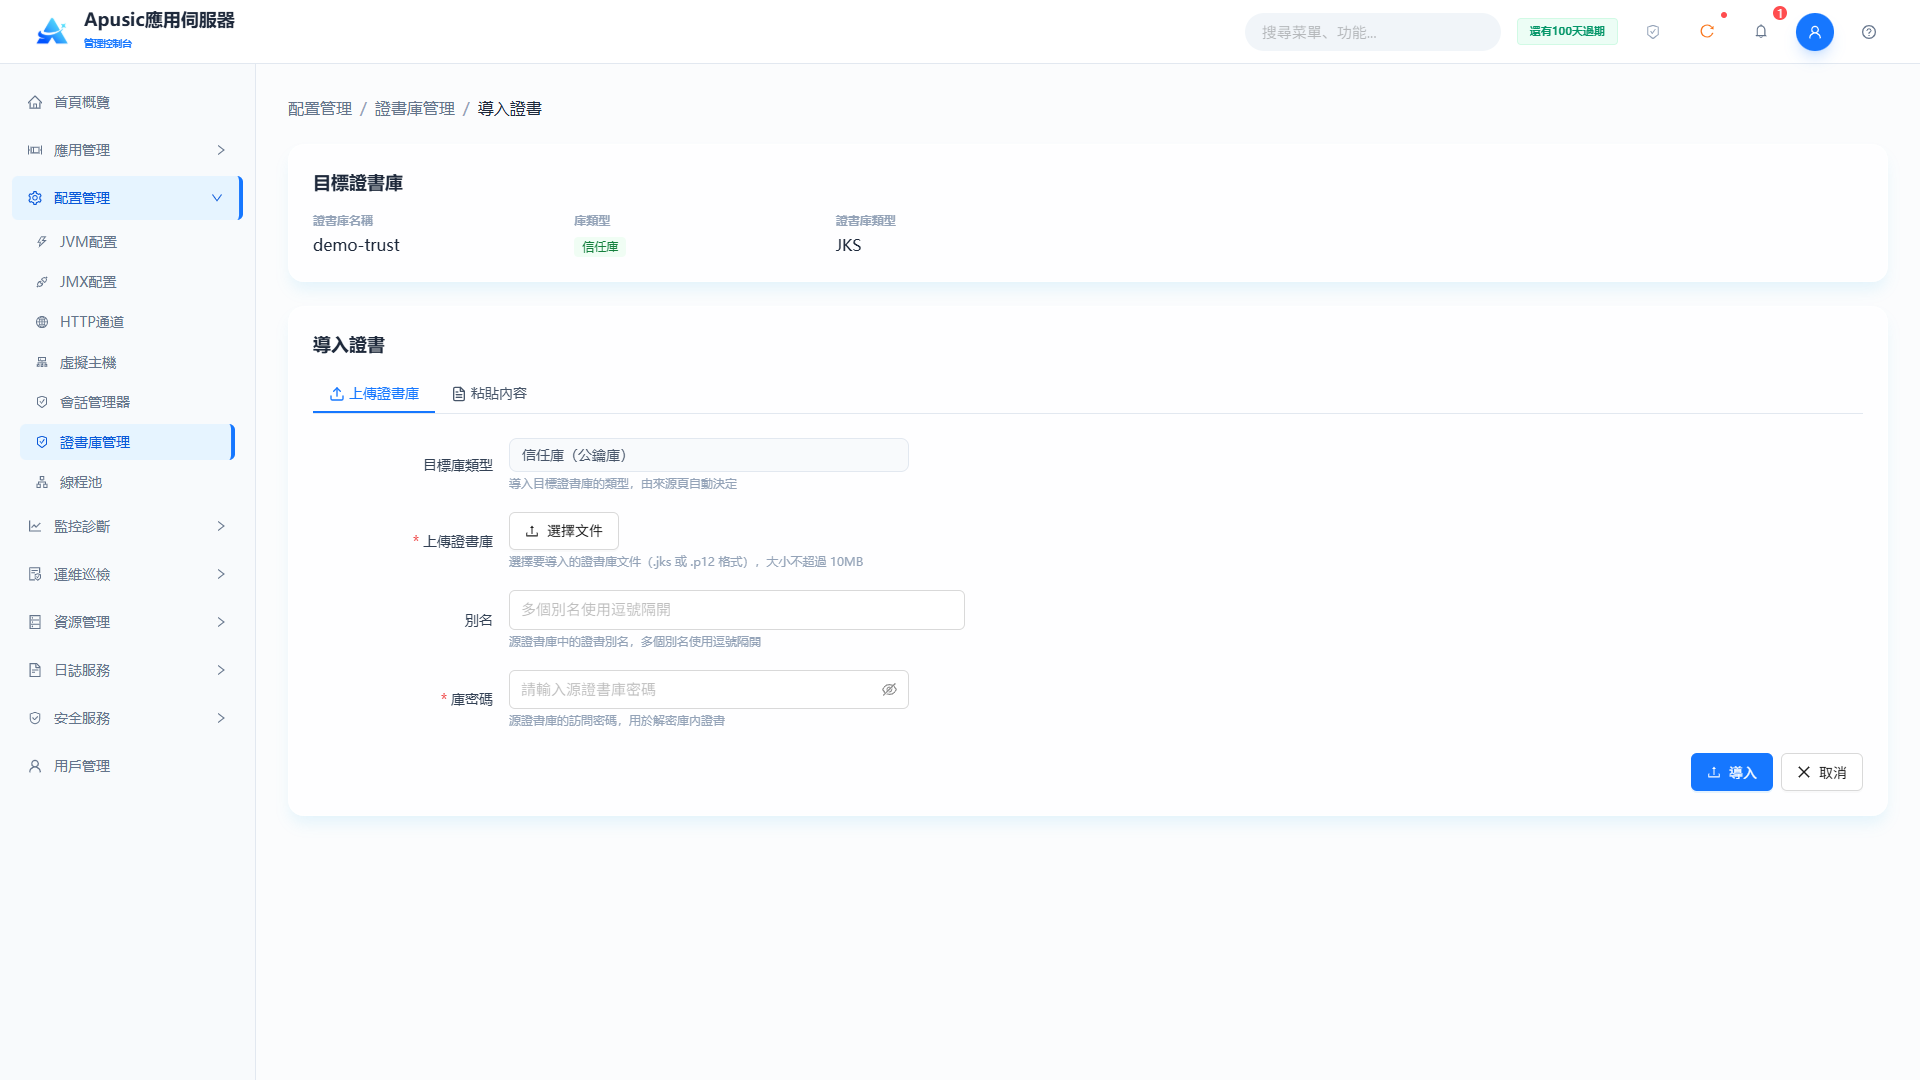Click the 選擇文件 upload button

point(564,531)
